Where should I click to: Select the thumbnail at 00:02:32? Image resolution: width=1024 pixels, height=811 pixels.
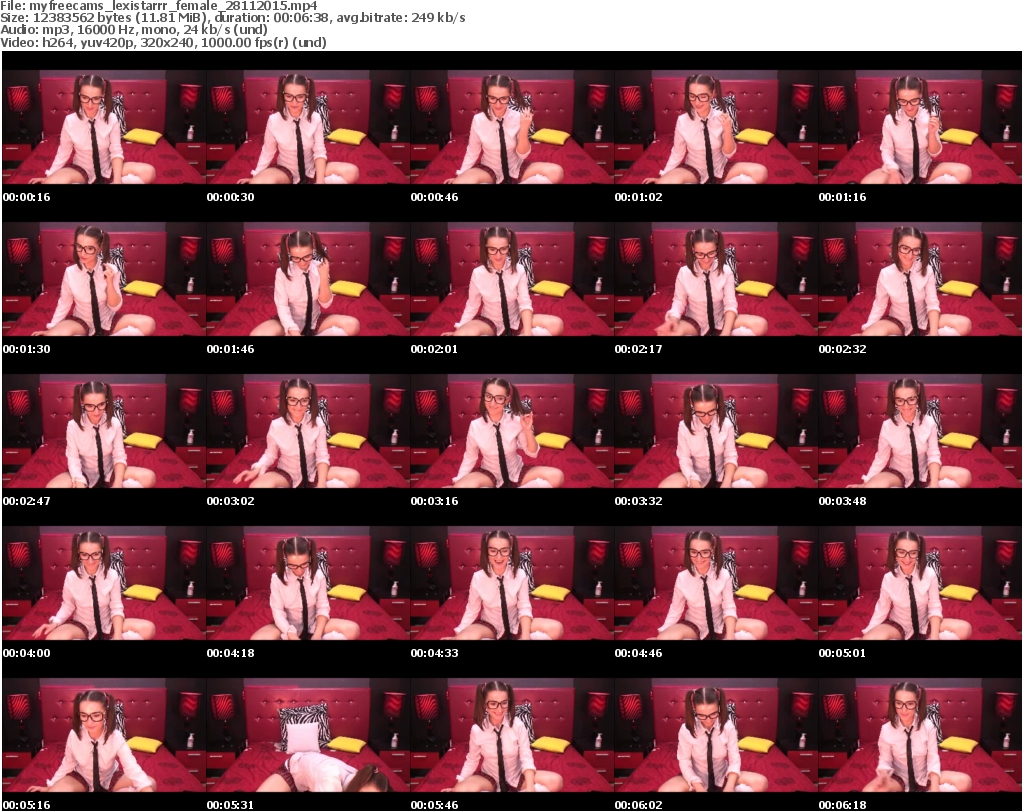coord(920,279)
